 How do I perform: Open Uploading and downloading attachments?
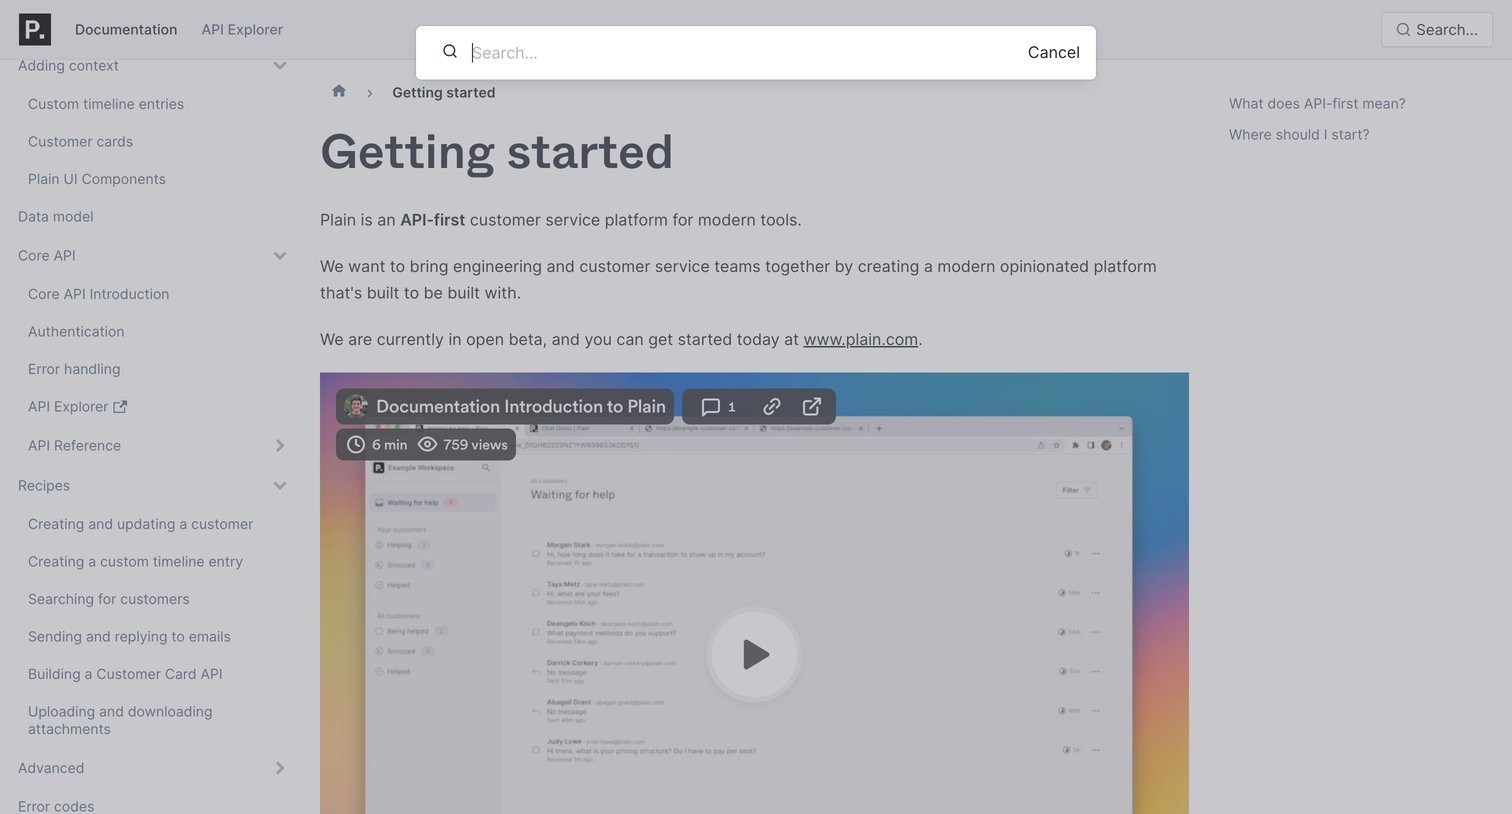click(x=120, y=720)
